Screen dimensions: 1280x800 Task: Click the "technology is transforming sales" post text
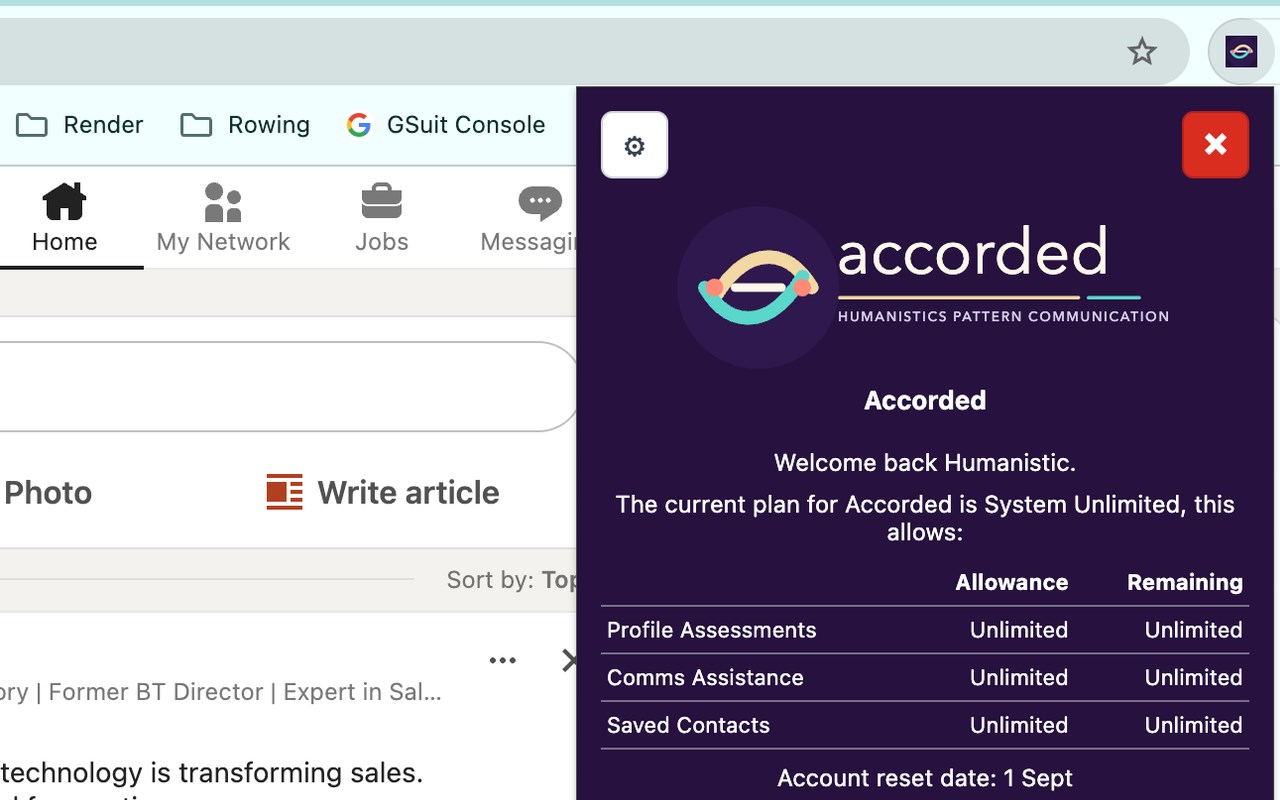click(x=212, y=772)
